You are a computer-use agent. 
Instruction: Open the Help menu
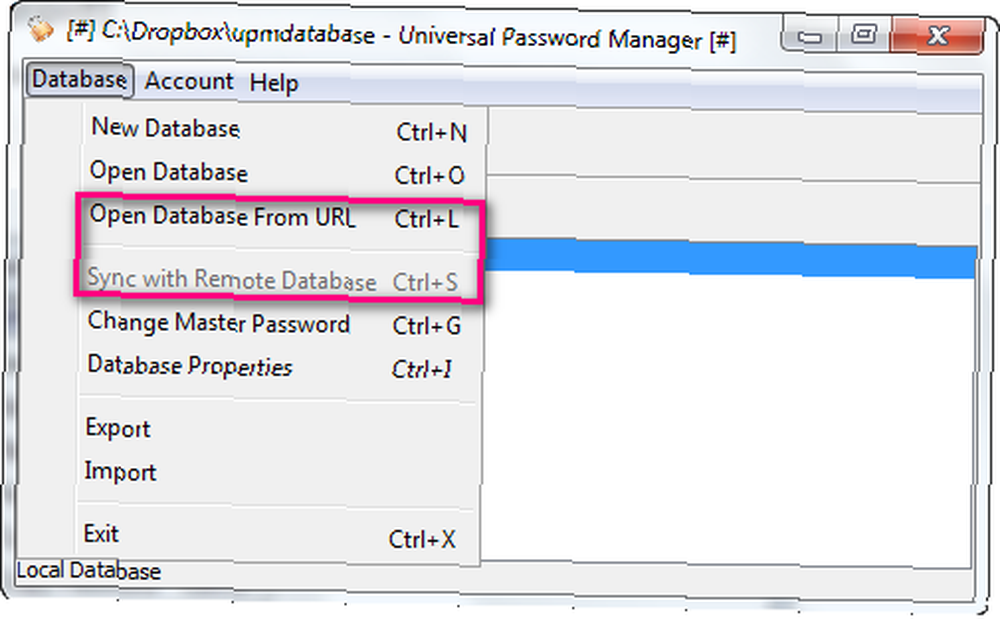[x=274, y=83]
